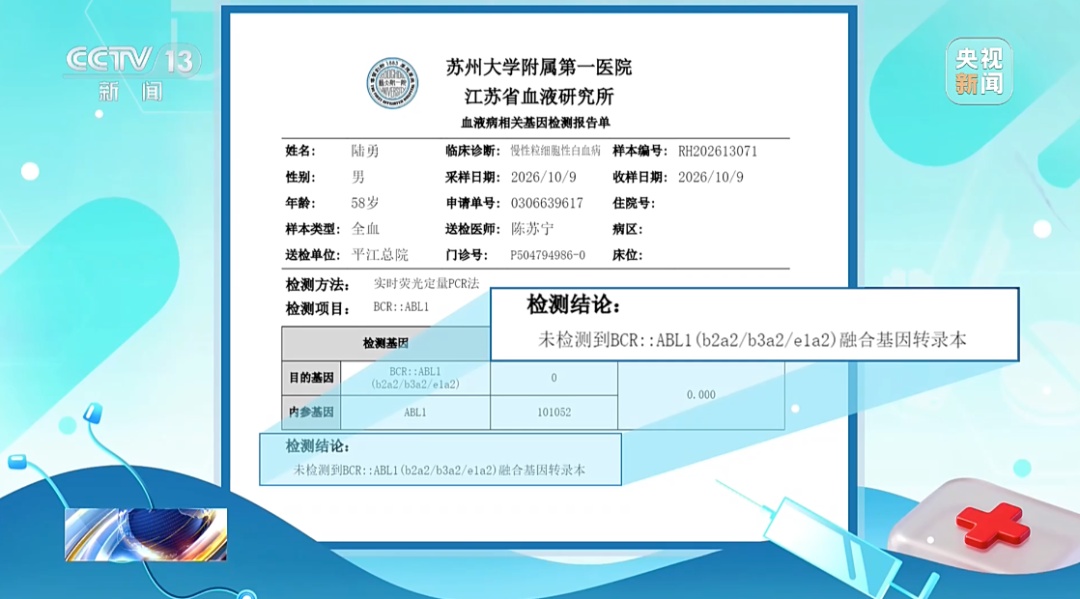Select the 临床诊断 field label
Viewport: 1080px width, 599px height.
click(472, 151)
